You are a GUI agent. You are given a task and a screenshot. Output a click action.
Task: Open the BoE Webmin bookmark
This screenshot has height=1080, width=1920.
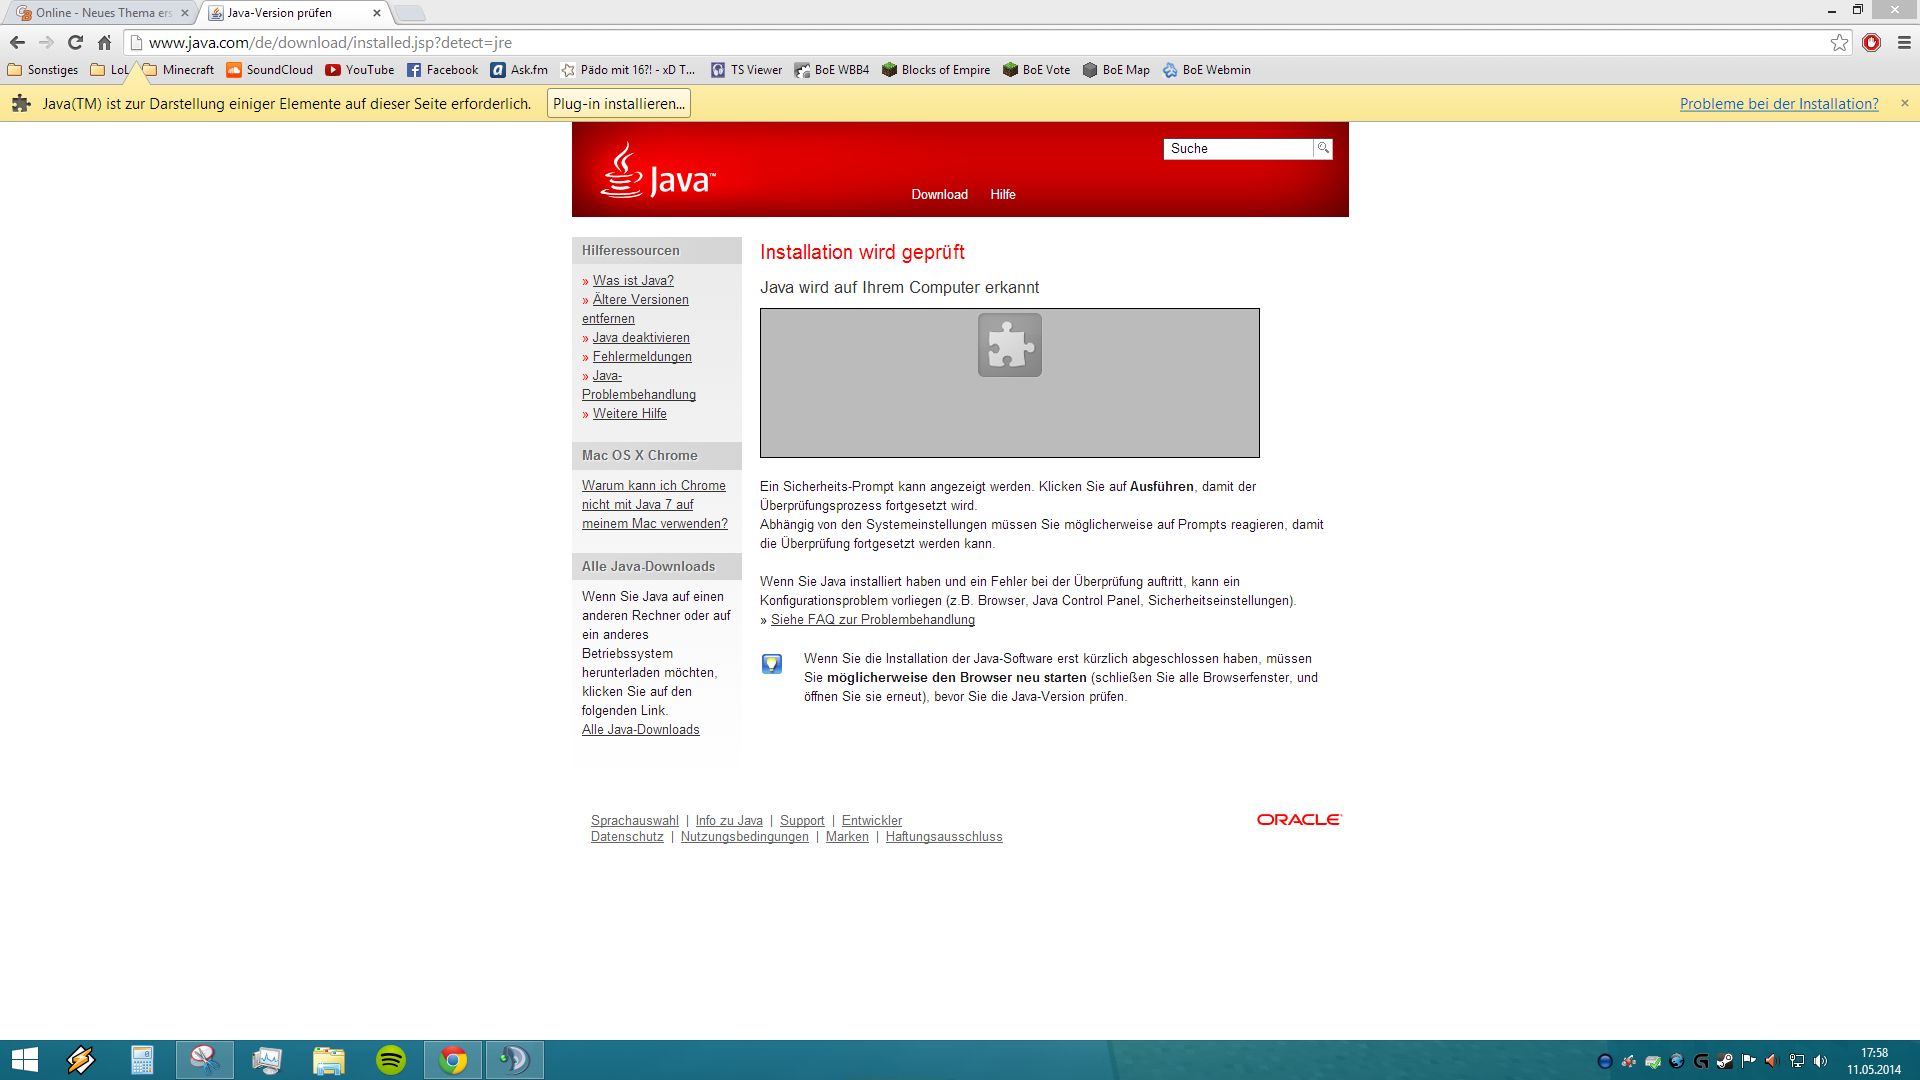(x=1207, y=70)
